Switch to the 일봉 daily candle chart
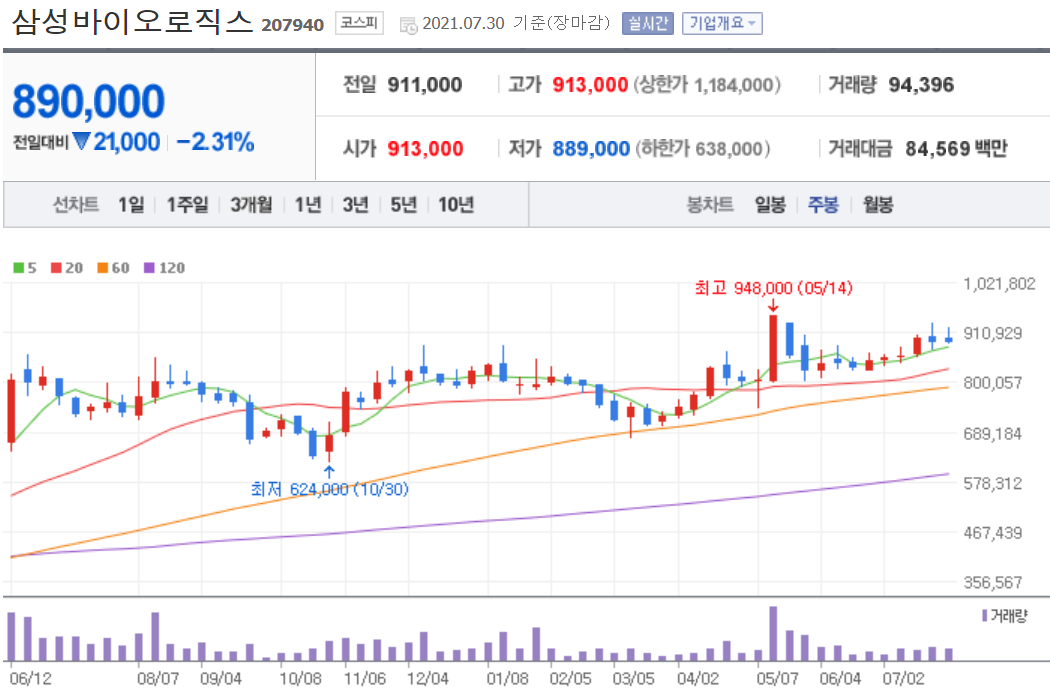The width and height of the screenshot is (1050, 698). pos(770,204)
